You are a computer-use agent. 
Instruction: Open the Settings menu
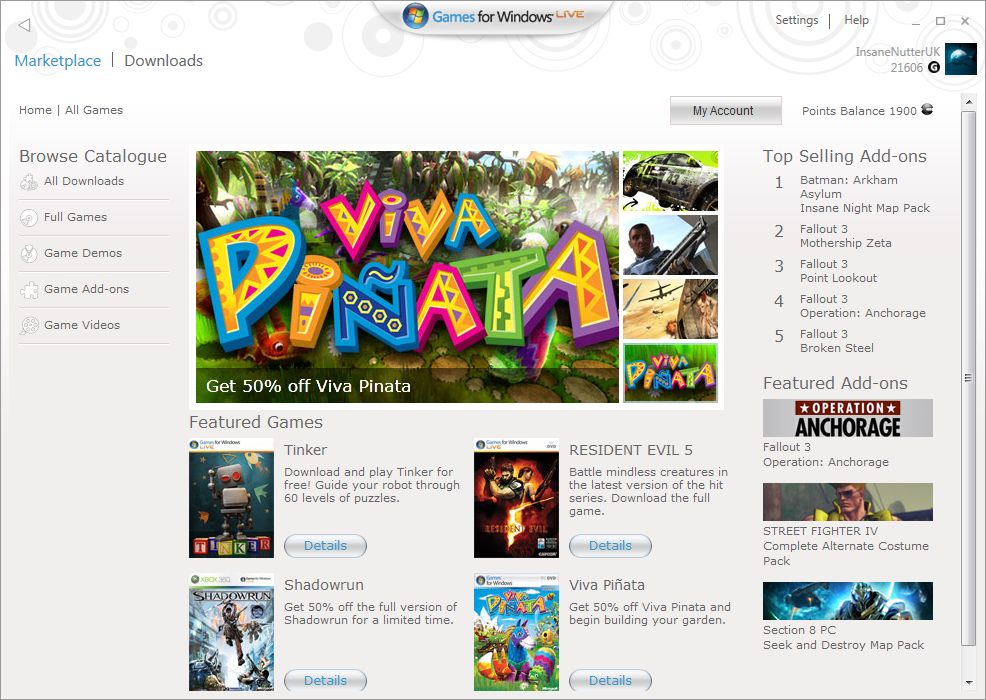[x=797, y=19]
